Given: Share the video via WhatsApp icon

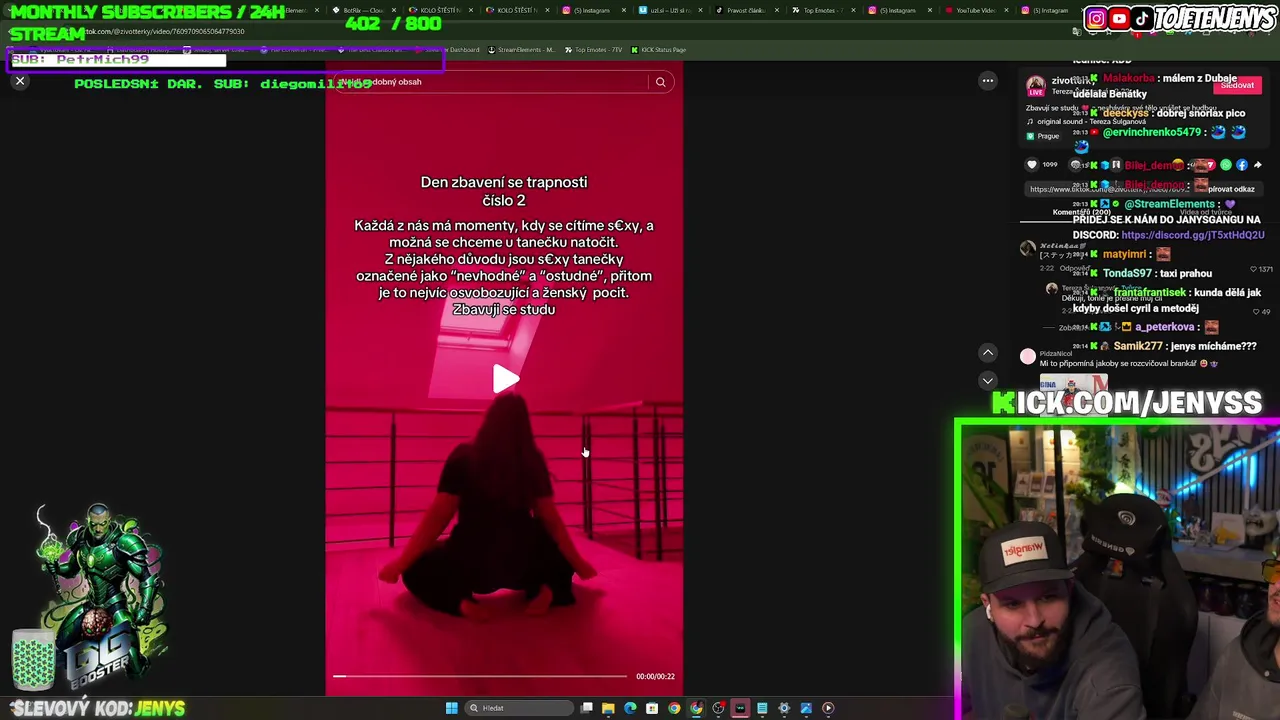Looking at the screenshot, I should 1226,165.
